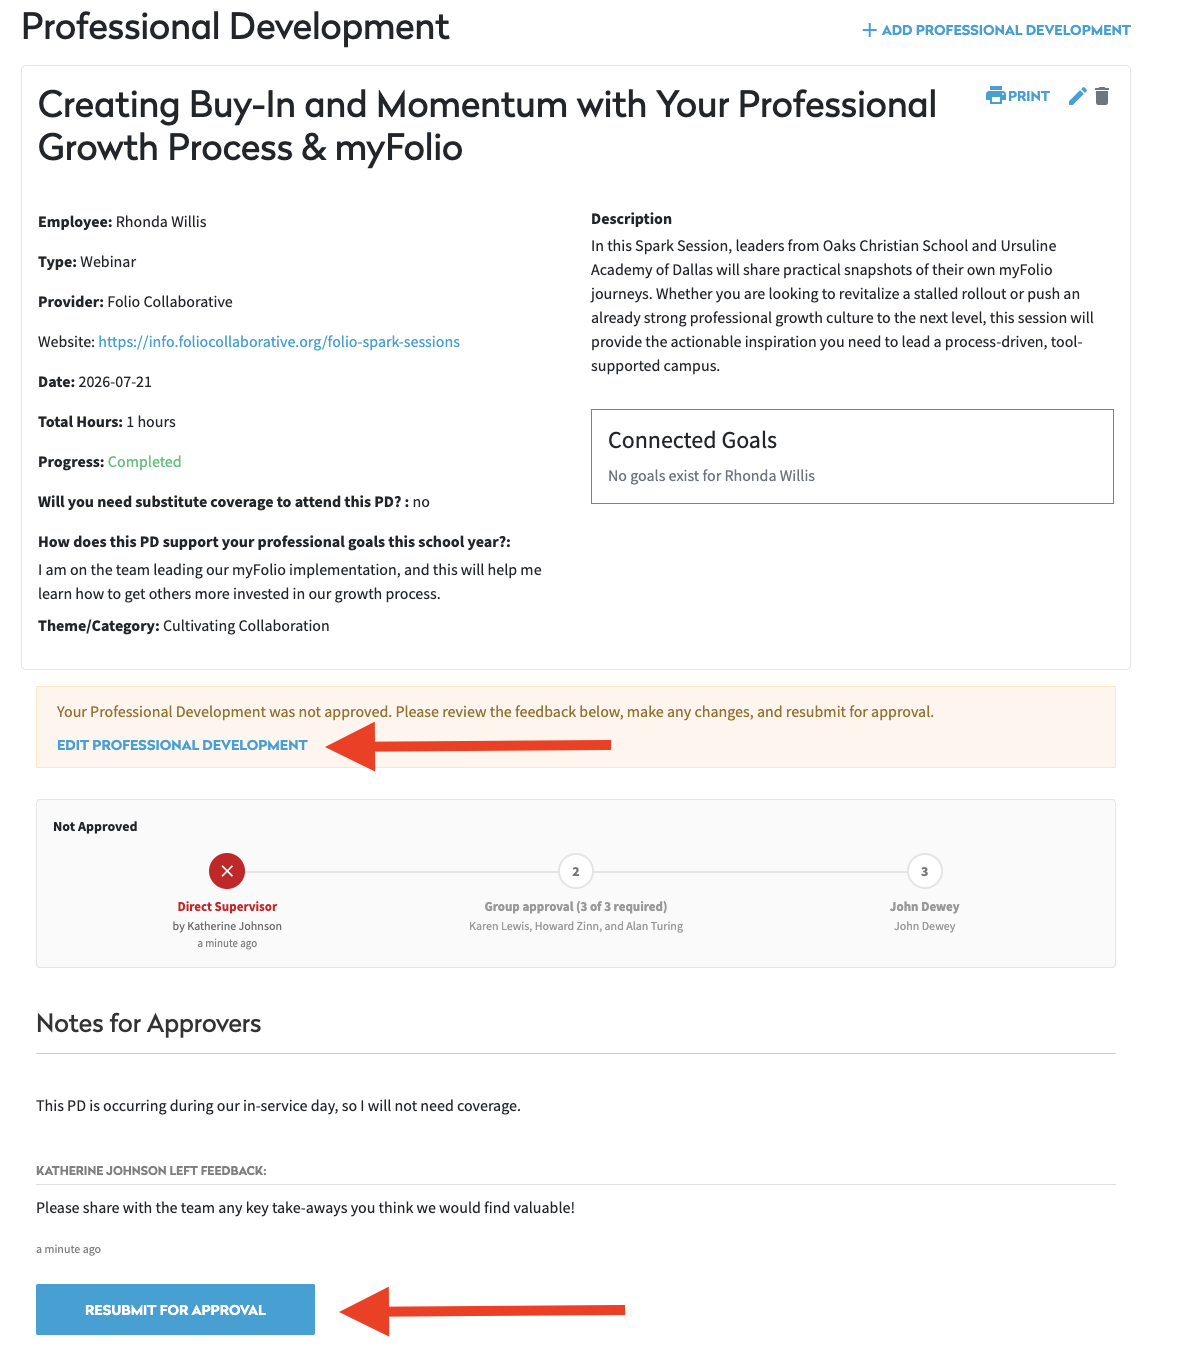The width and height of the screenshot is (1180, 1360).
Task: Click Resubmit for Approval button
Action: point(175,1309)
